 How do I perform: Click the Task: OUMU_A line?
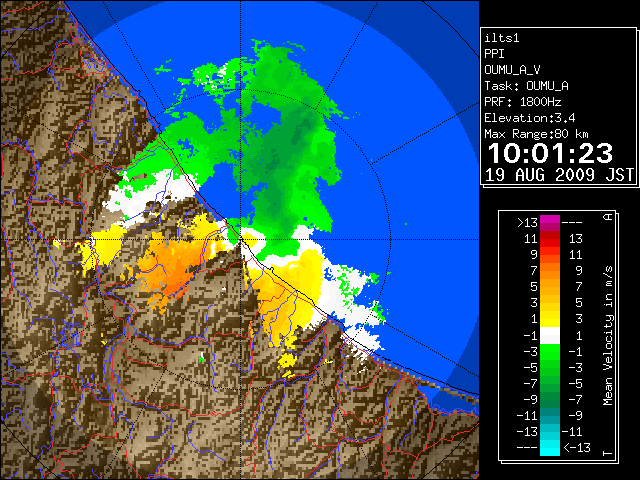point(526,86)
